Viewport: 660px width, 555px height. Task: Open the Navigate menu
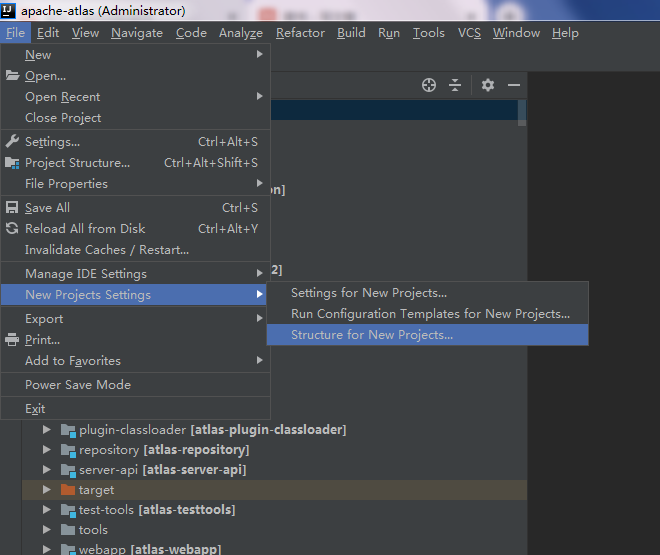[x=137, y=33]
